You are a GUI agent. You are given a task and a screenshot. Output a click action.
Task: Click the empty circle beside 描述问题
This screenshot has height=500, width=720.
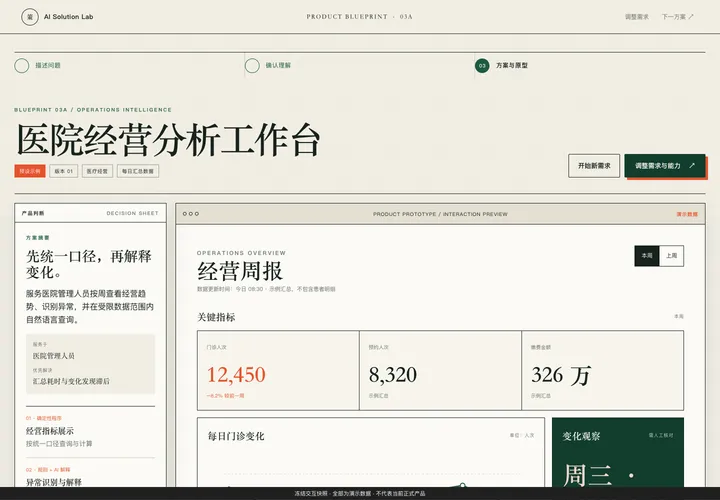(22, 66)
